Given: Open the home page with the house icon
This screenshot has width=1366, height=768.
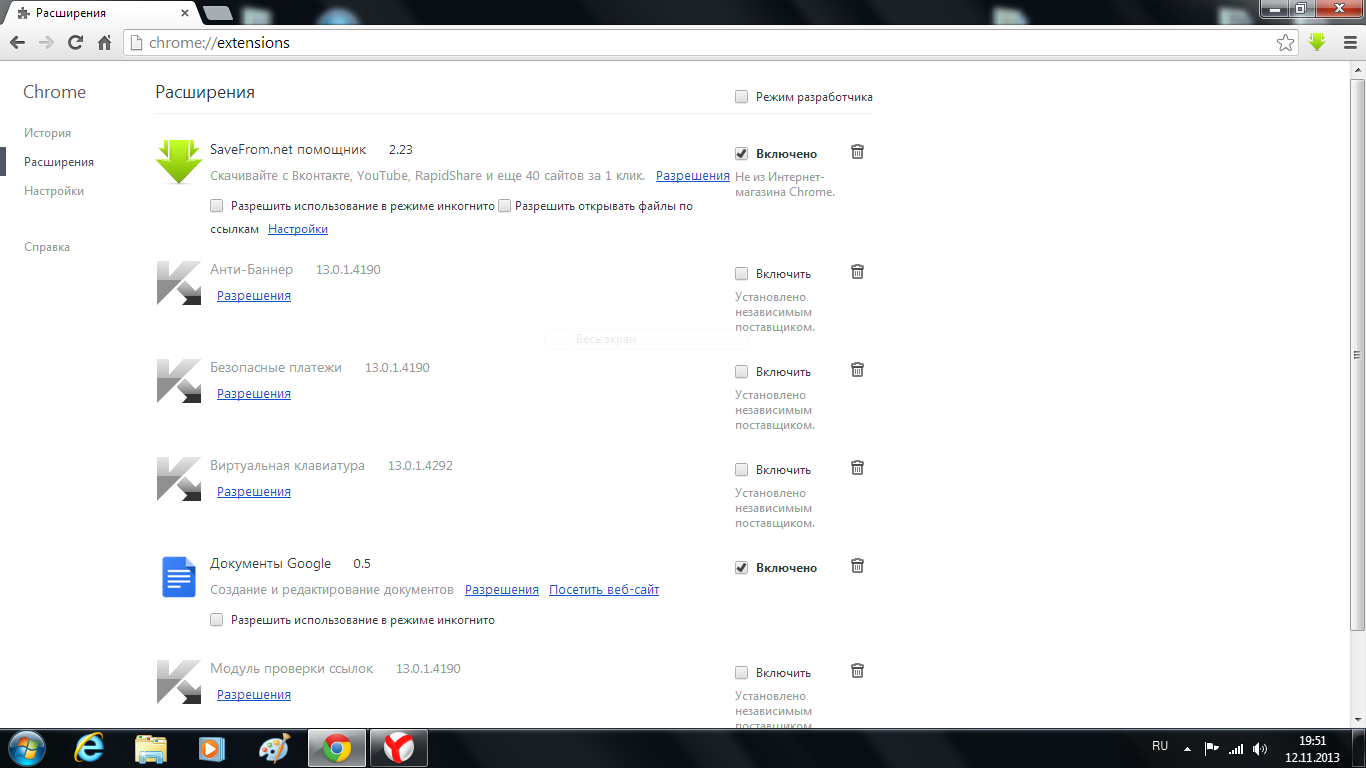Looking at the screenshot, I should tap(104, 43).
